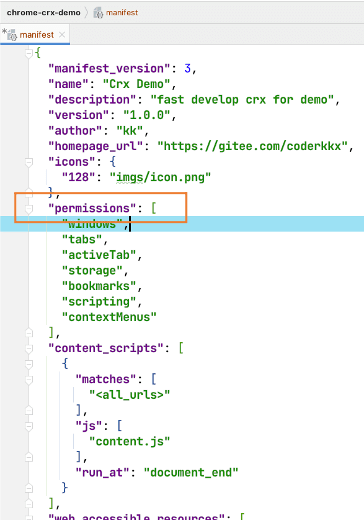Click fold end marker of content script object
This screenshot has height=520, width=364.
point(29,488)
